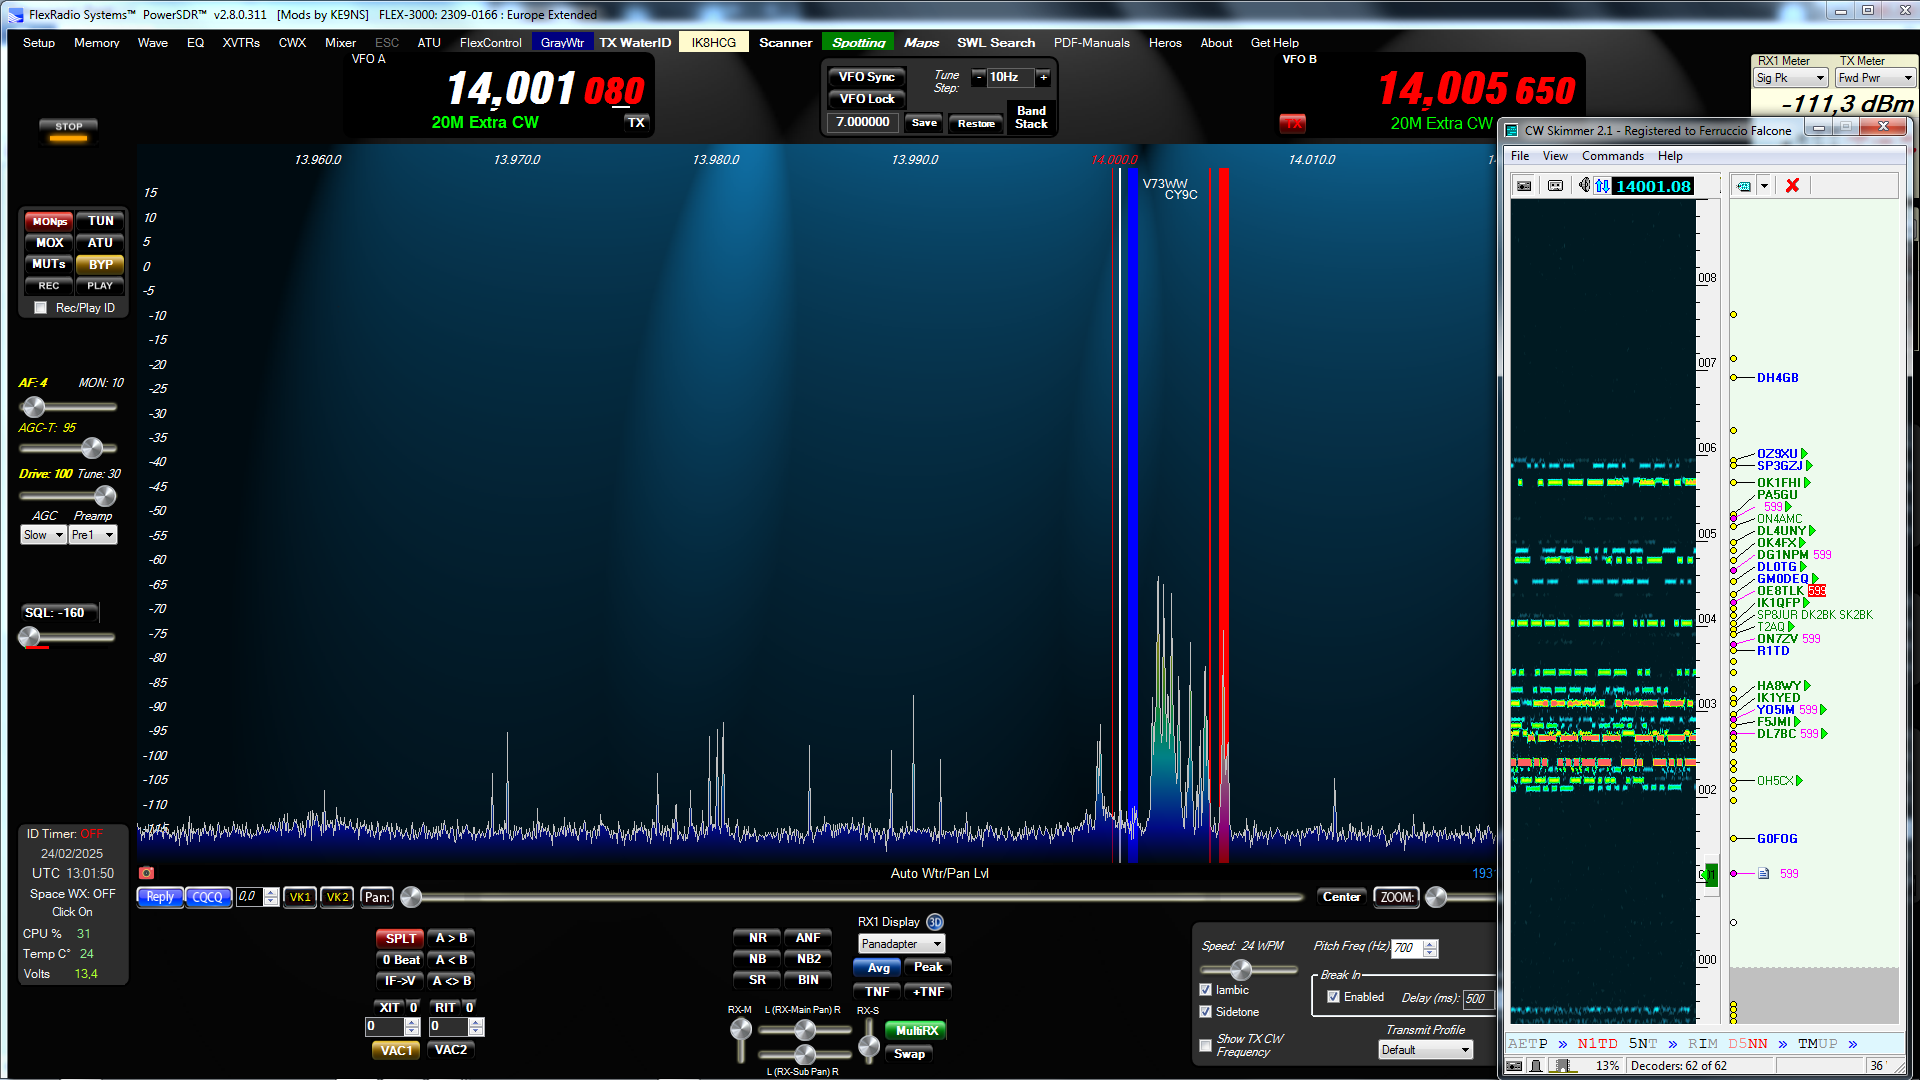Toggle the NR noise reduction button

(x=758, y=938)
